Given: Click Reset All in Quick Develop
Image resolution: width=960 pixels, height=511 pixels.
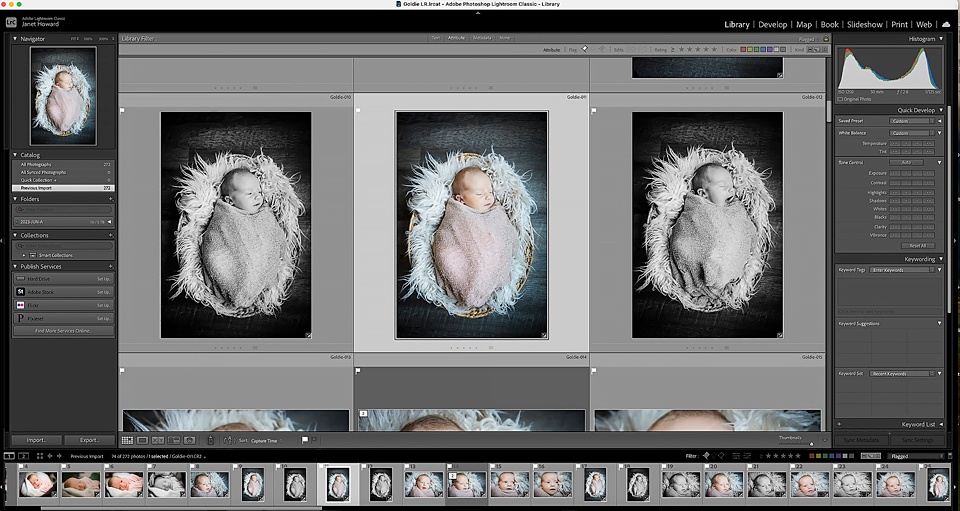Looking at the screenshot, I should [918, 245].
